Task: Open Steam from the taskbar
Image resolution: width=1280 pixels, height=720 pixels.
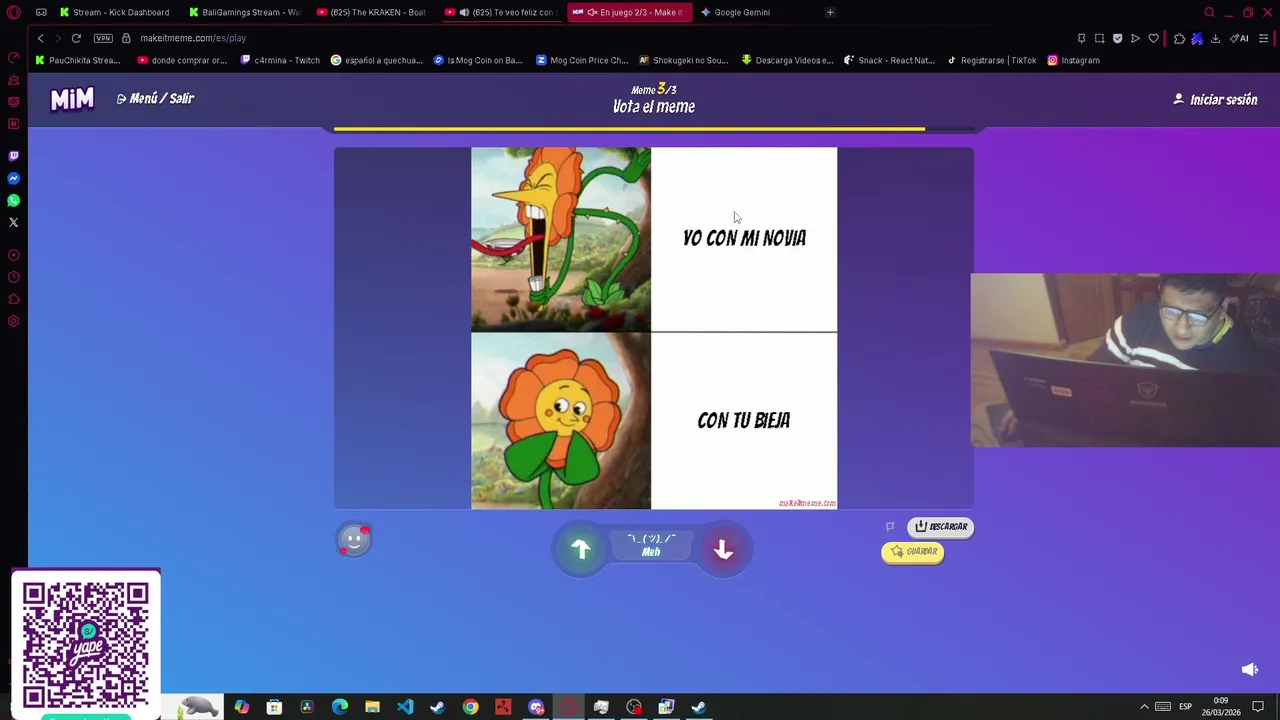Action: click(438, 707)
